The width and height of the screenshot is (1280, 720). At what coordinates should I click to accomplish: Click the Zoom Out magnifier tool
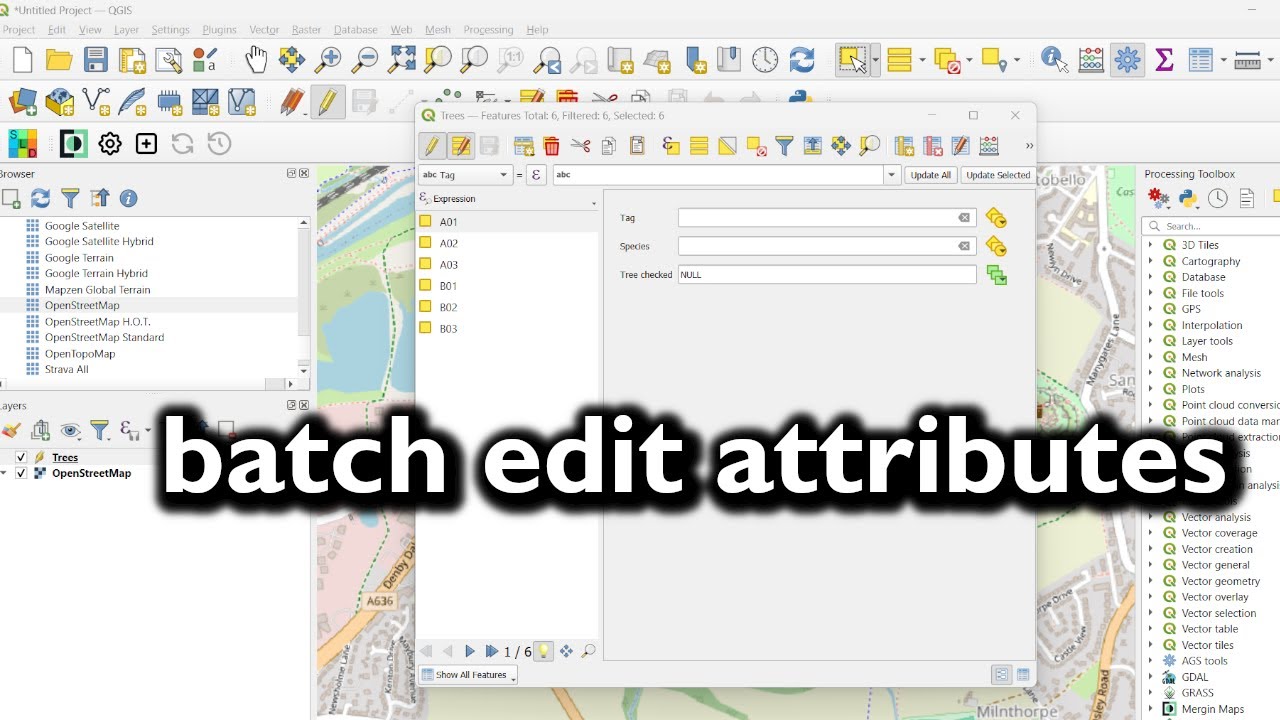tap(366, 60)
